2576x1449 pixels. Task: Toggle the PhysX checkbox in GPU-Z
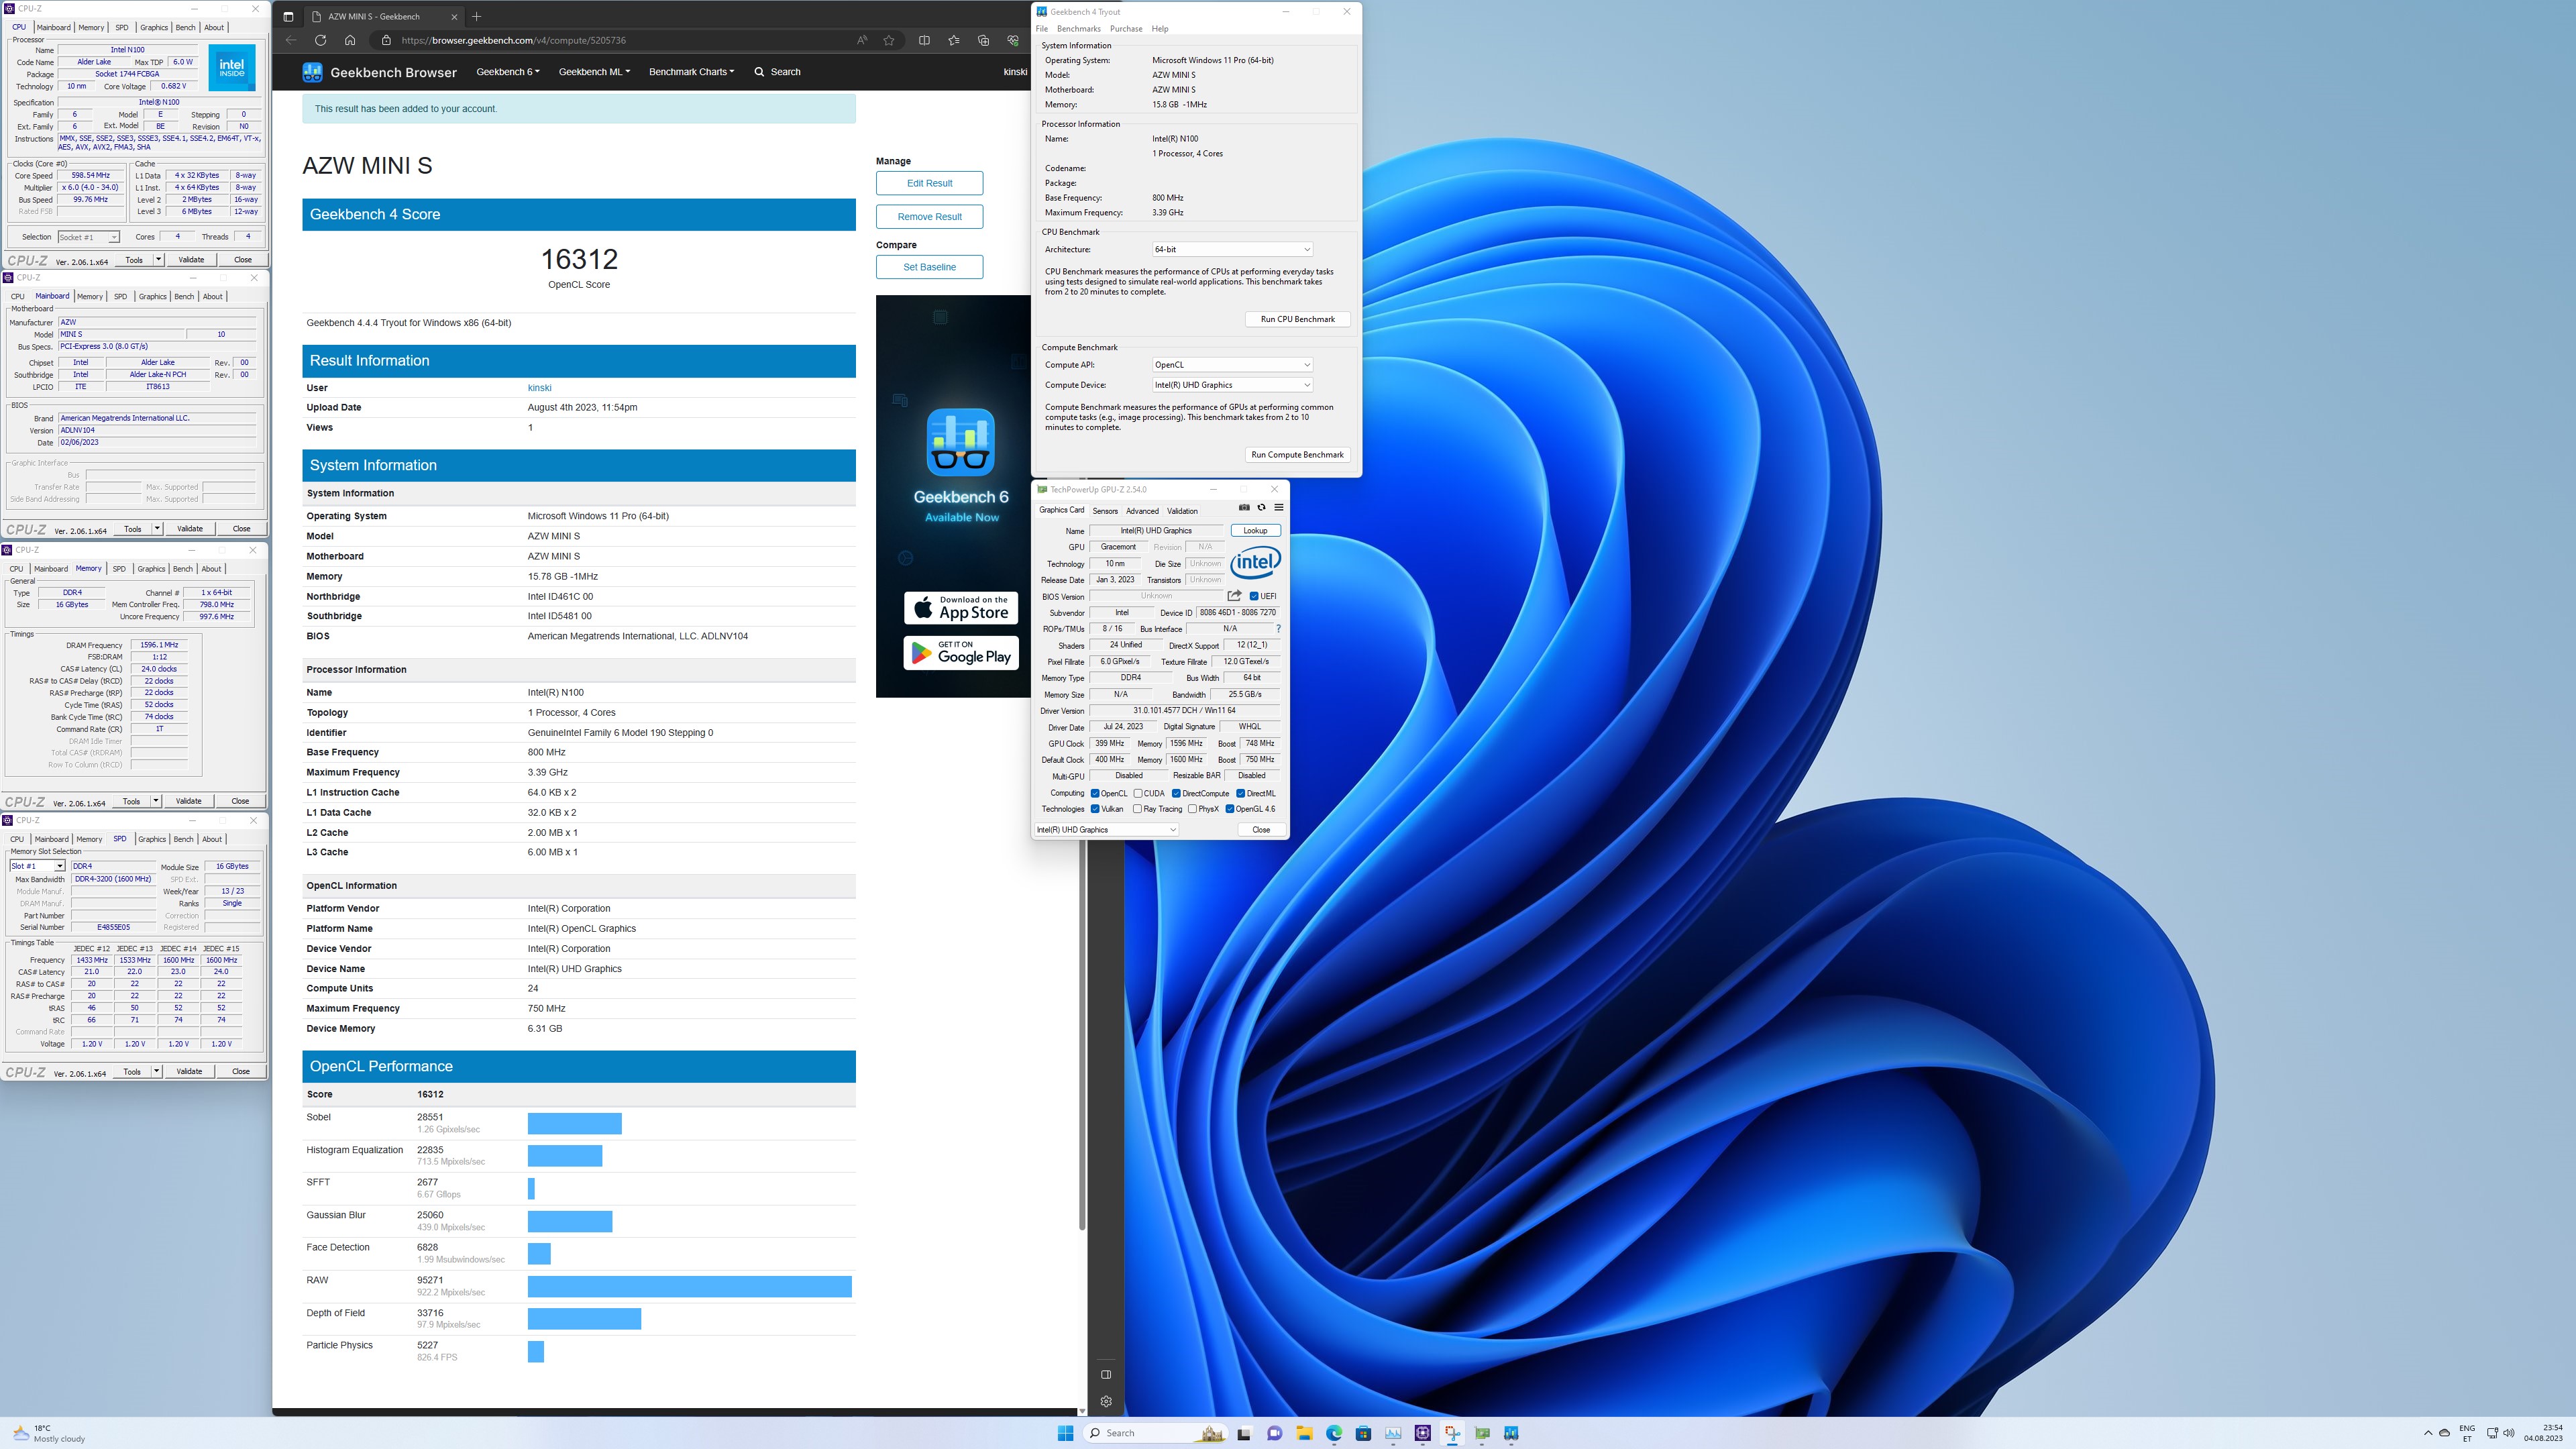(1192, 809)
